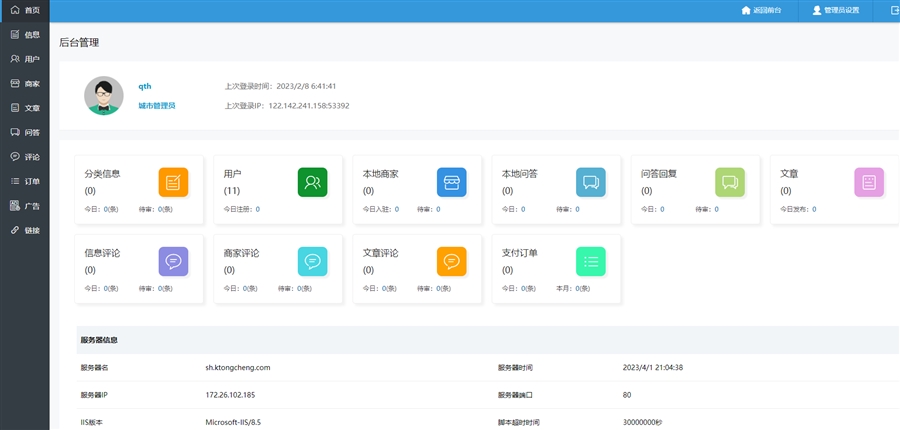Screen dimensions: 900x430
Task: Click the blue 本地商家 shop icon
Action: click(451, 182)
